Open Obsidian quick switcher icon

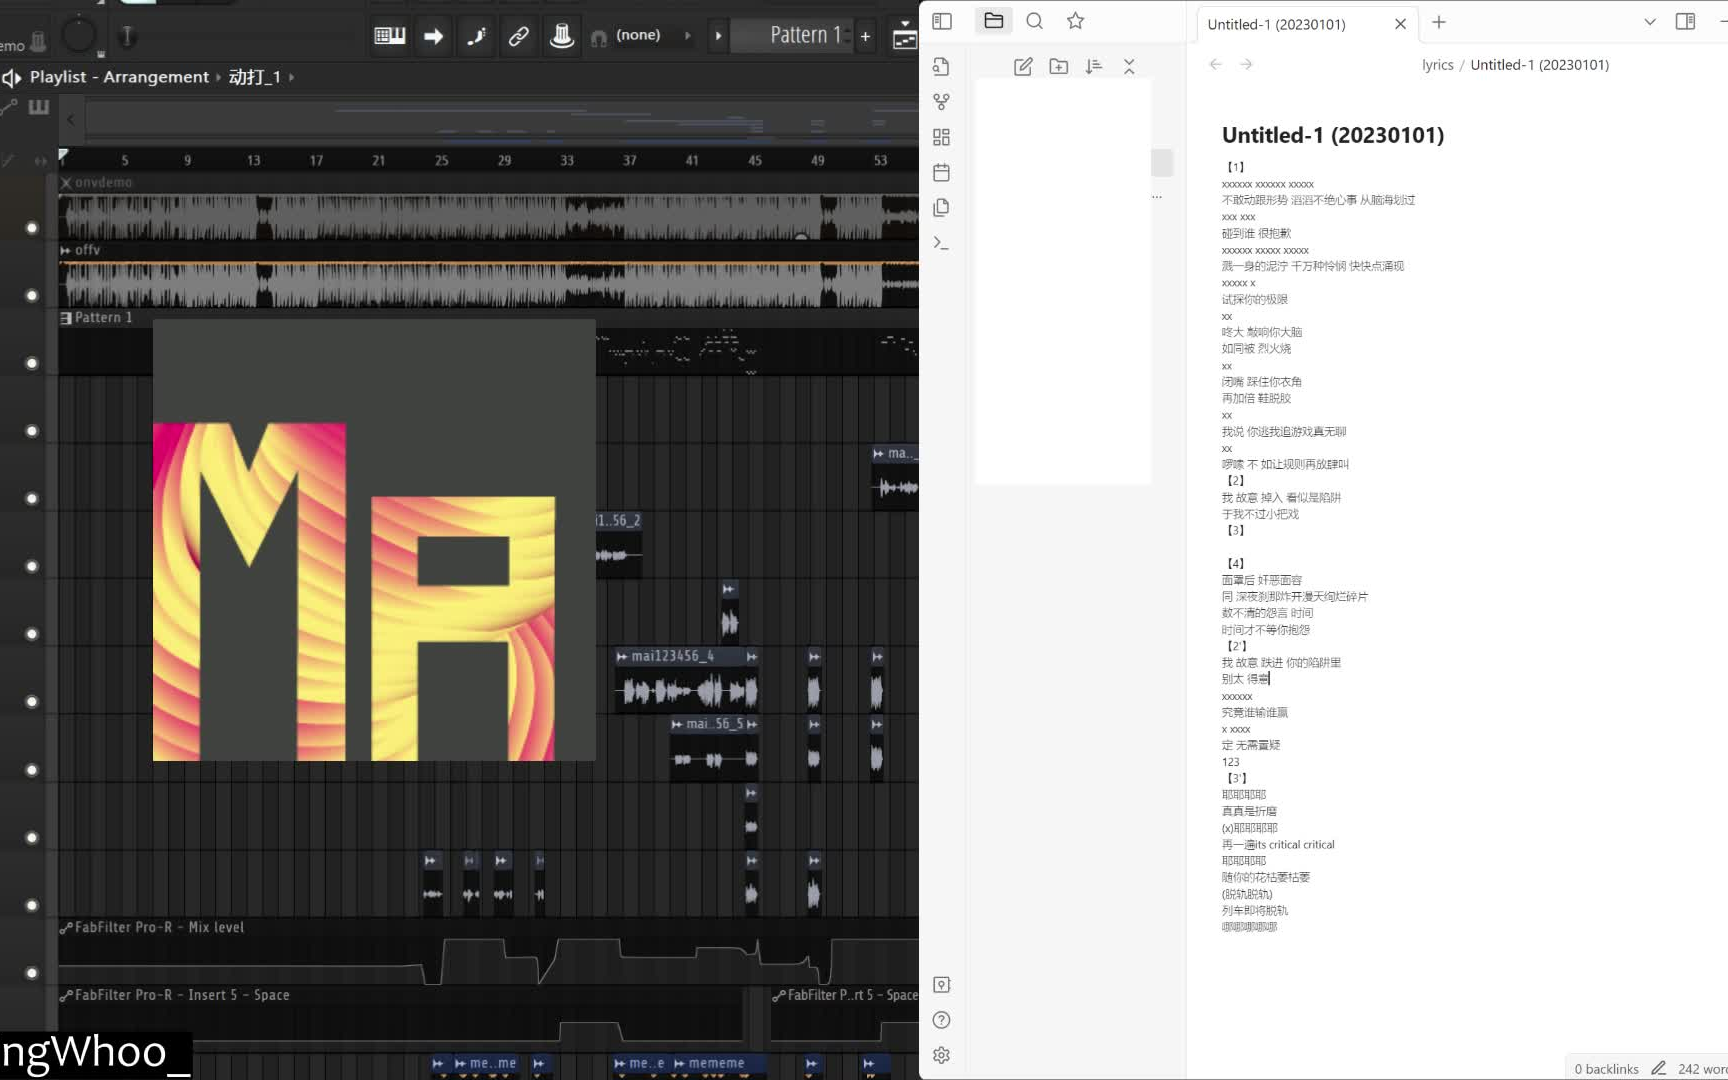[x=941, y=67]
